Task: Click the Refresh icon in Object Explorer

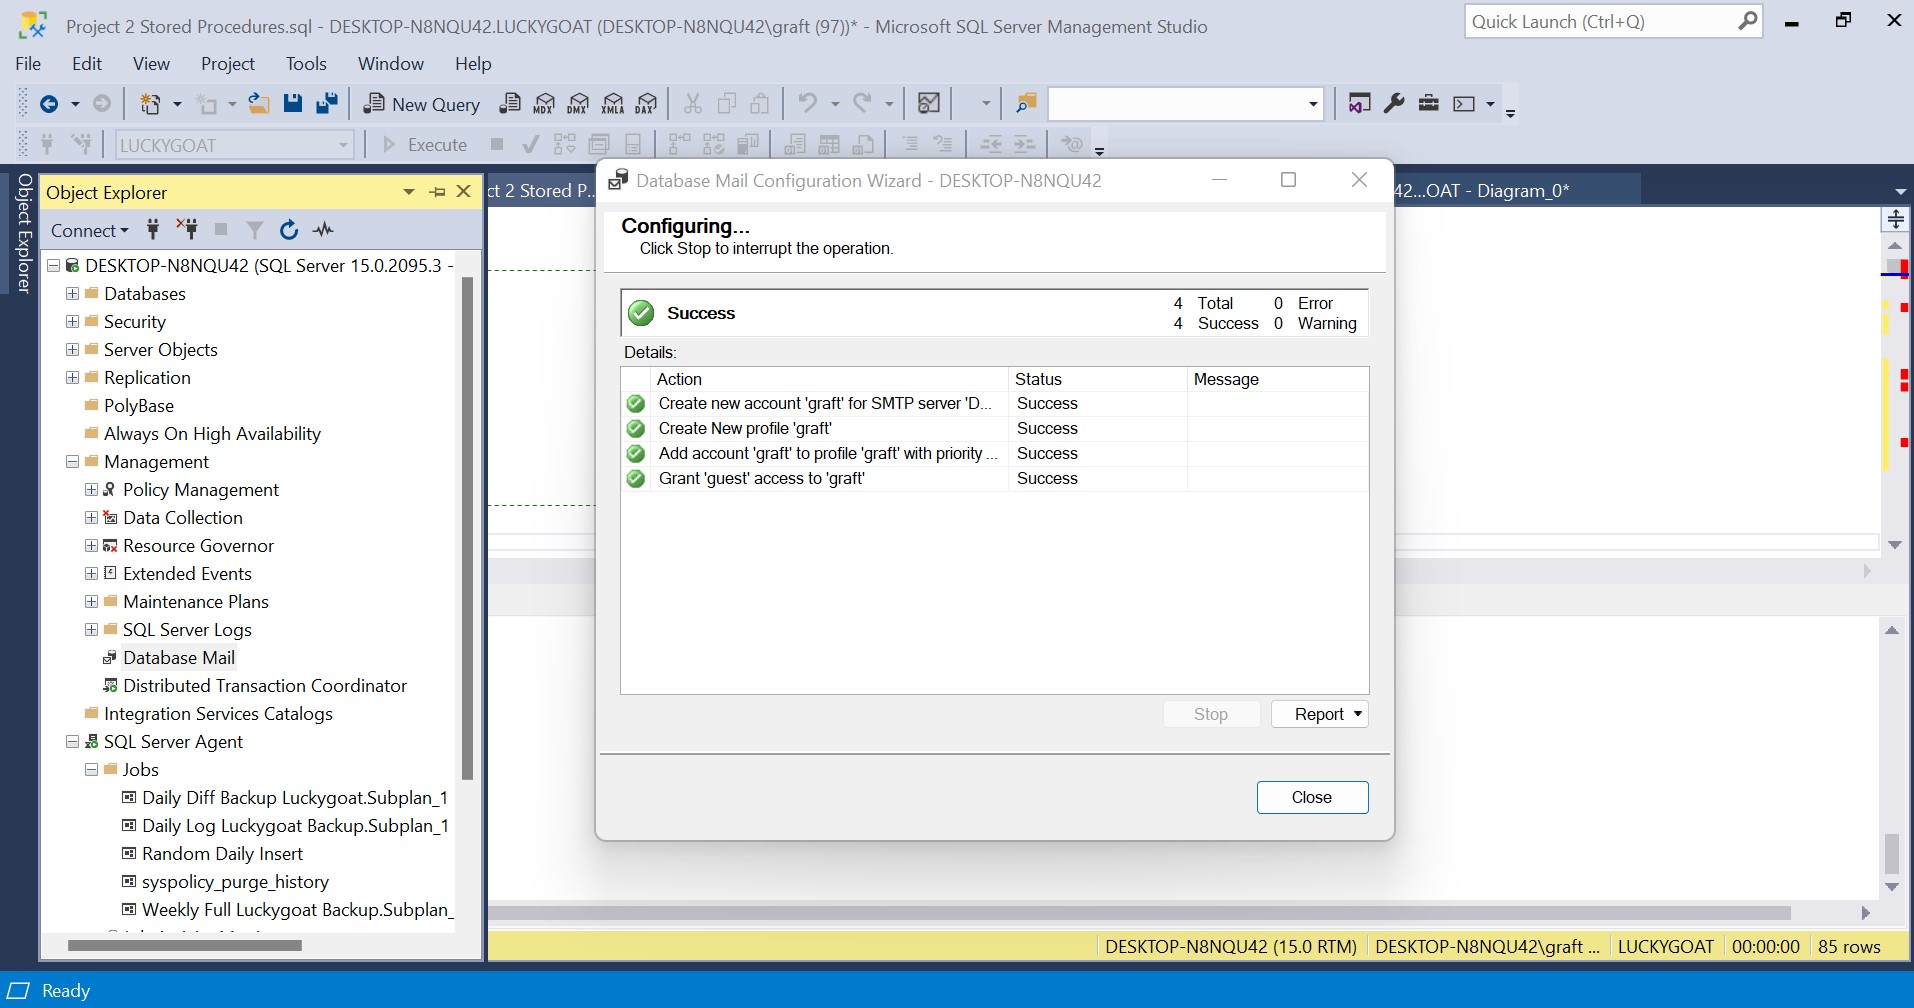Action: (x=289, y=230)
